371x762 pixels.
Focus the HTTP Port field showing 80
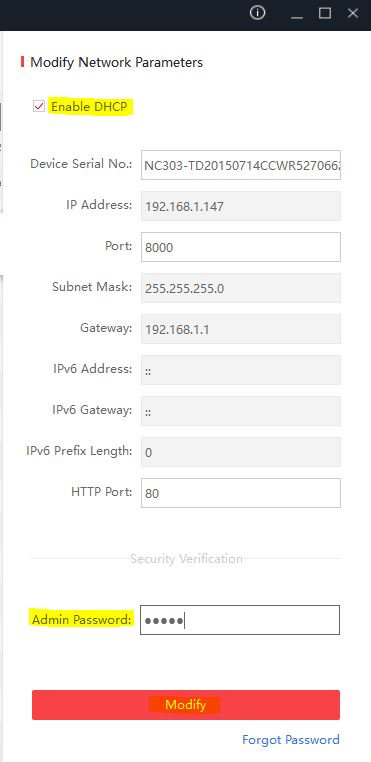(x=241, y=493)
